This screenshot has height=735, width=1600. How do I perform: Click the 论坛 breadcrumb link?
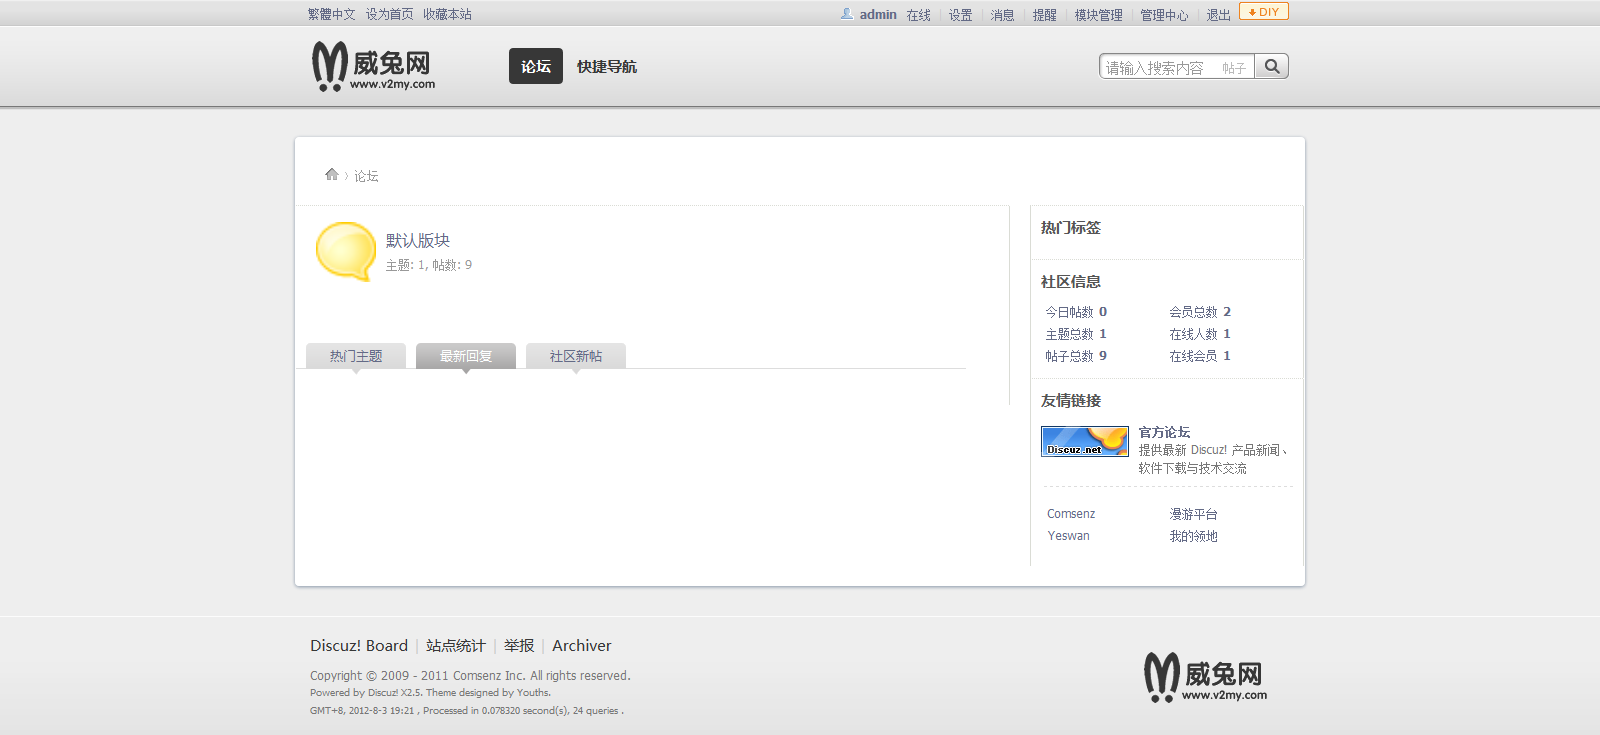pos(366,176)
